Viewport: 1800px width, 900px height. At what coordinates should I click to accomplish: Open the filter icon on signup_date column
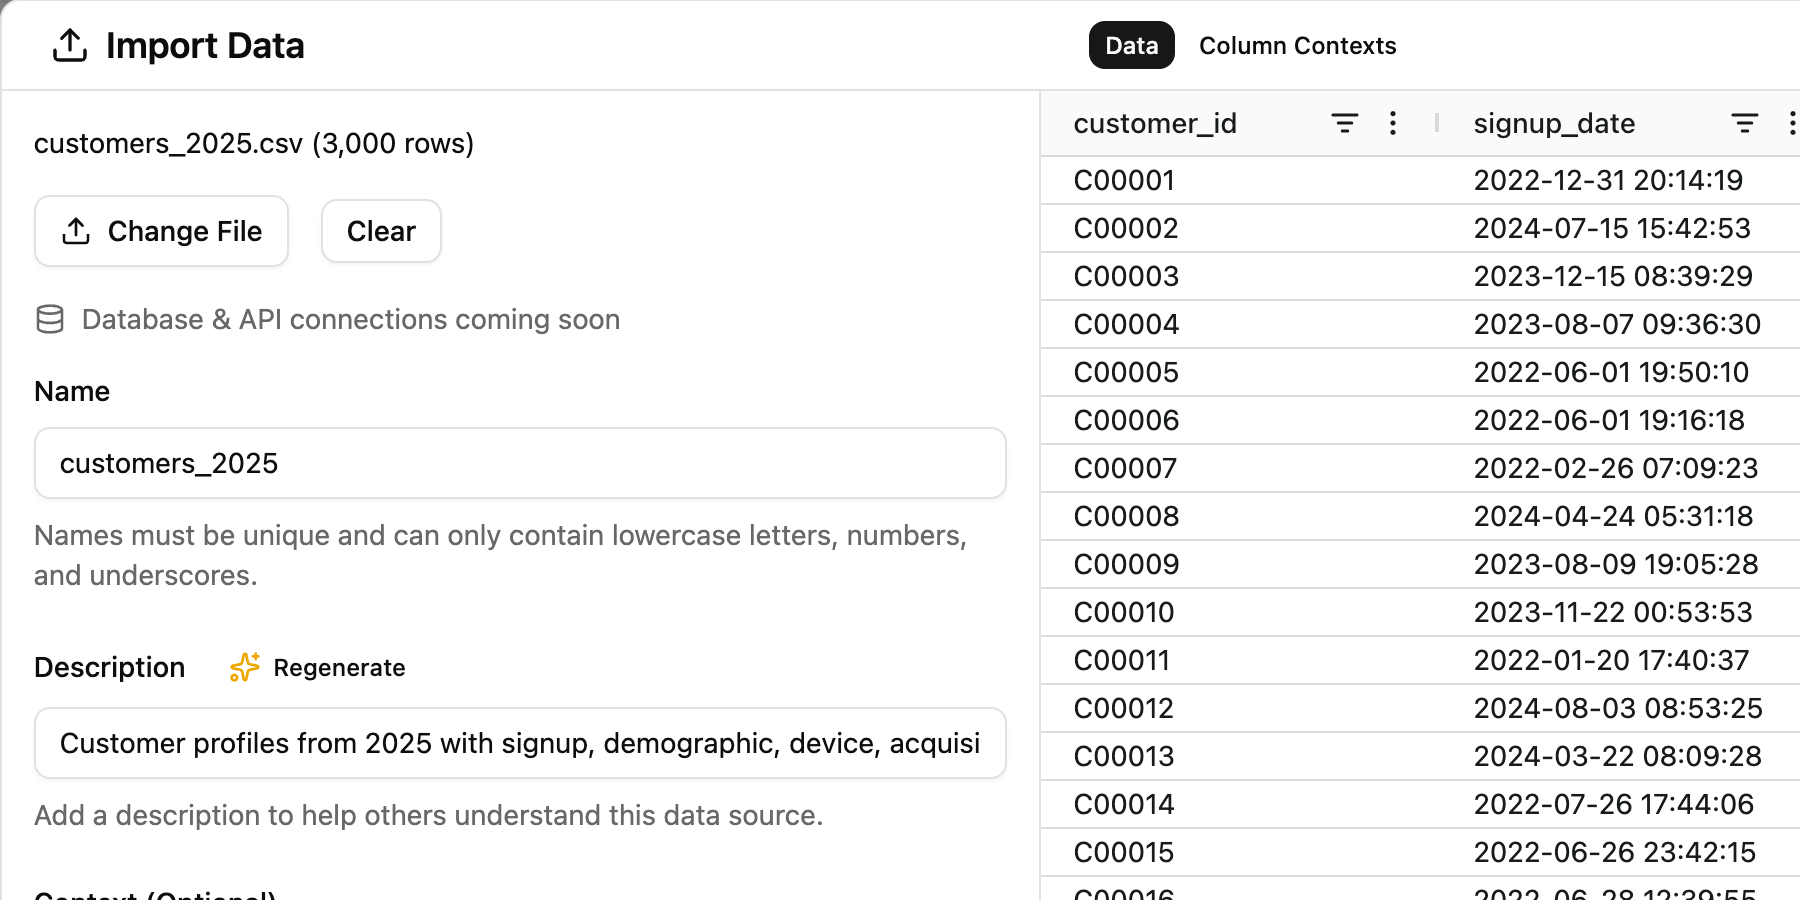1744,123
